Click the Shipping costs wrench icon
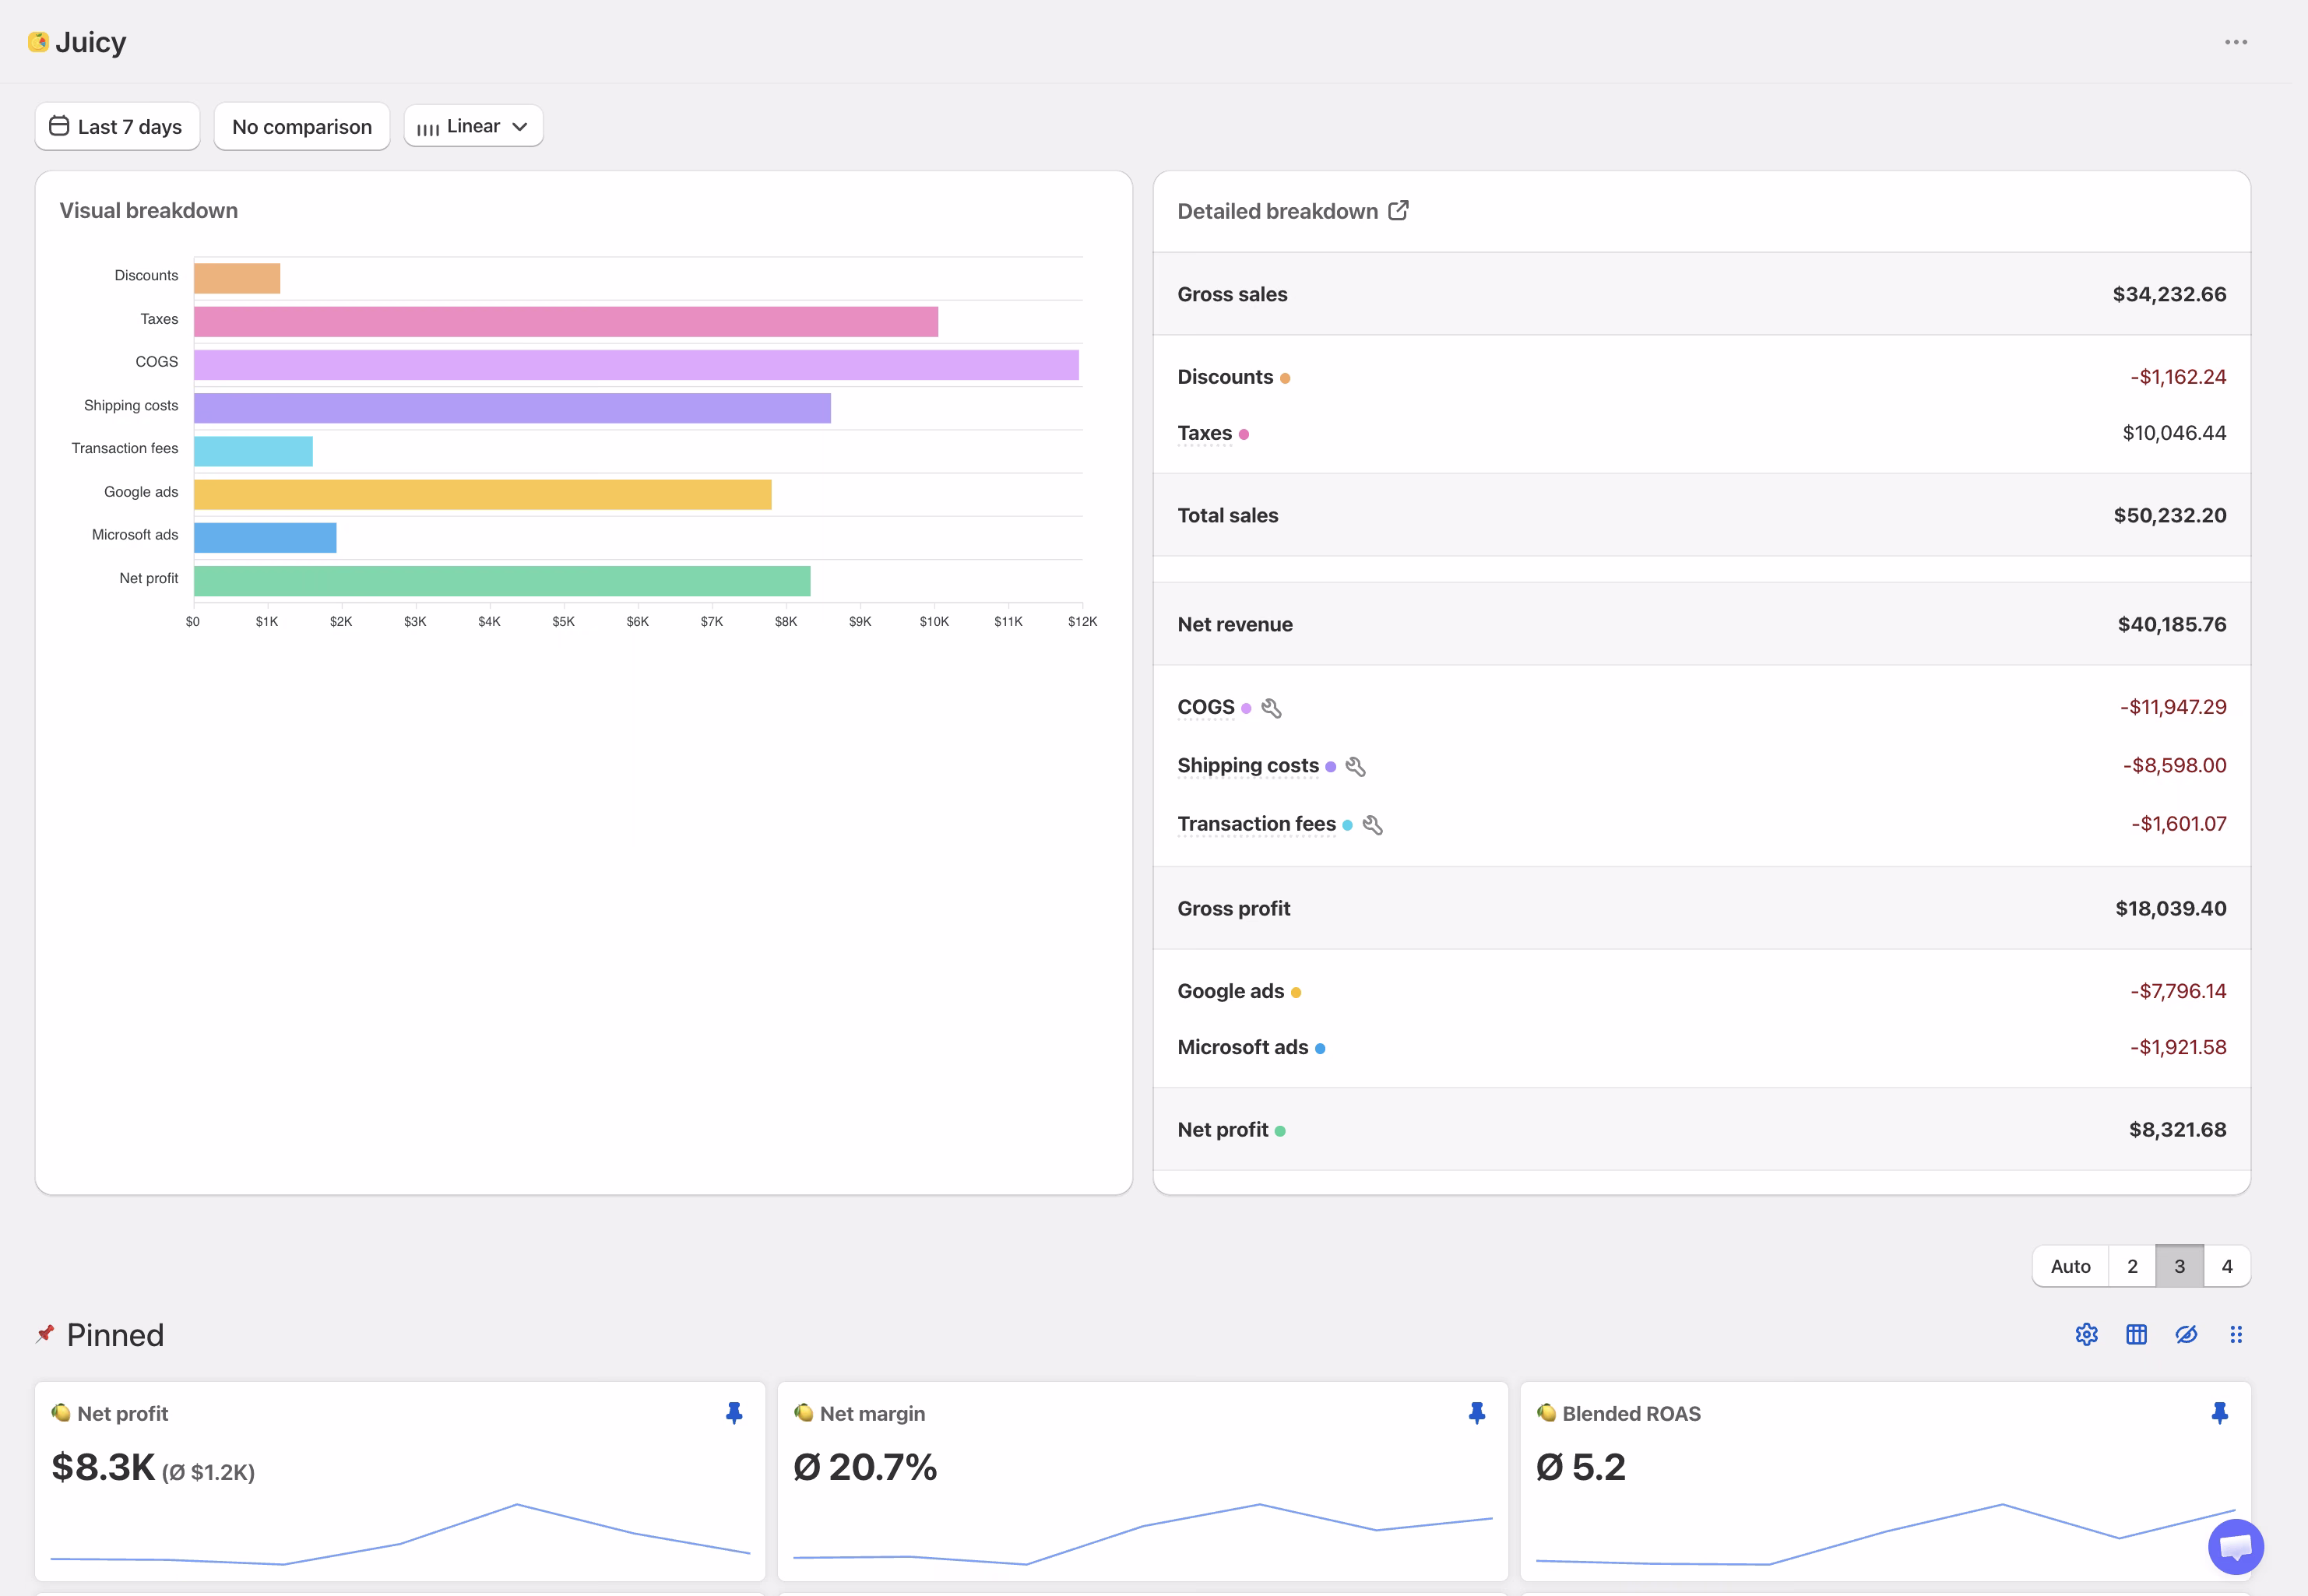Screen dimensions: 2308x1596 pyautogui.click(x=1355, y=767)
